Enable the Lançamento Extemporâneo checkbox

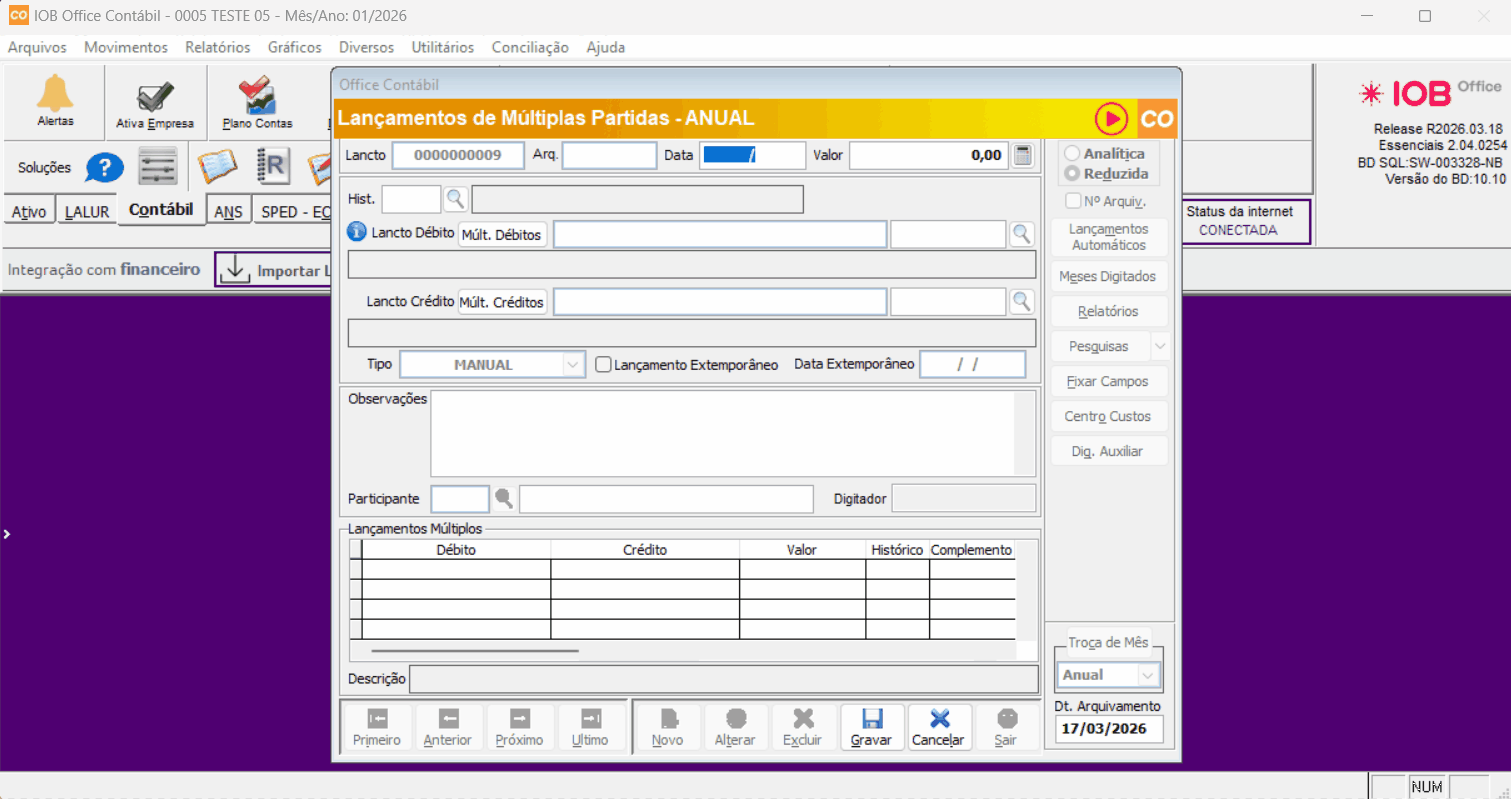coord(603,365)
